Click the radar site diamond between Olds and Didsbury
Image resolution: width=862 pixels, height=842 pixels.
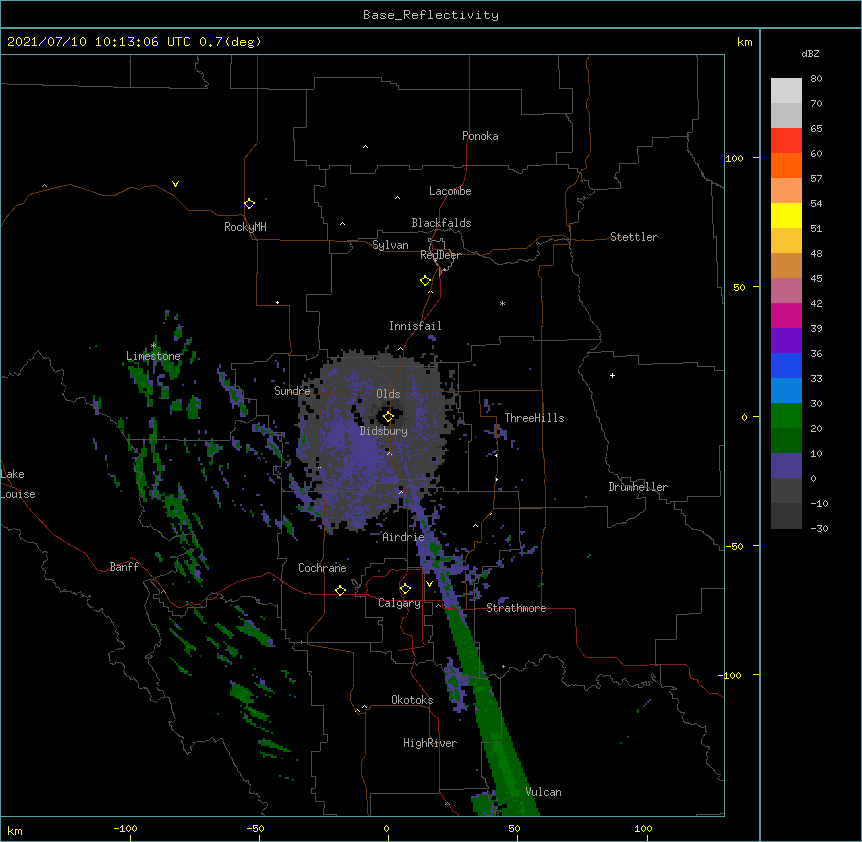(388, 417)
